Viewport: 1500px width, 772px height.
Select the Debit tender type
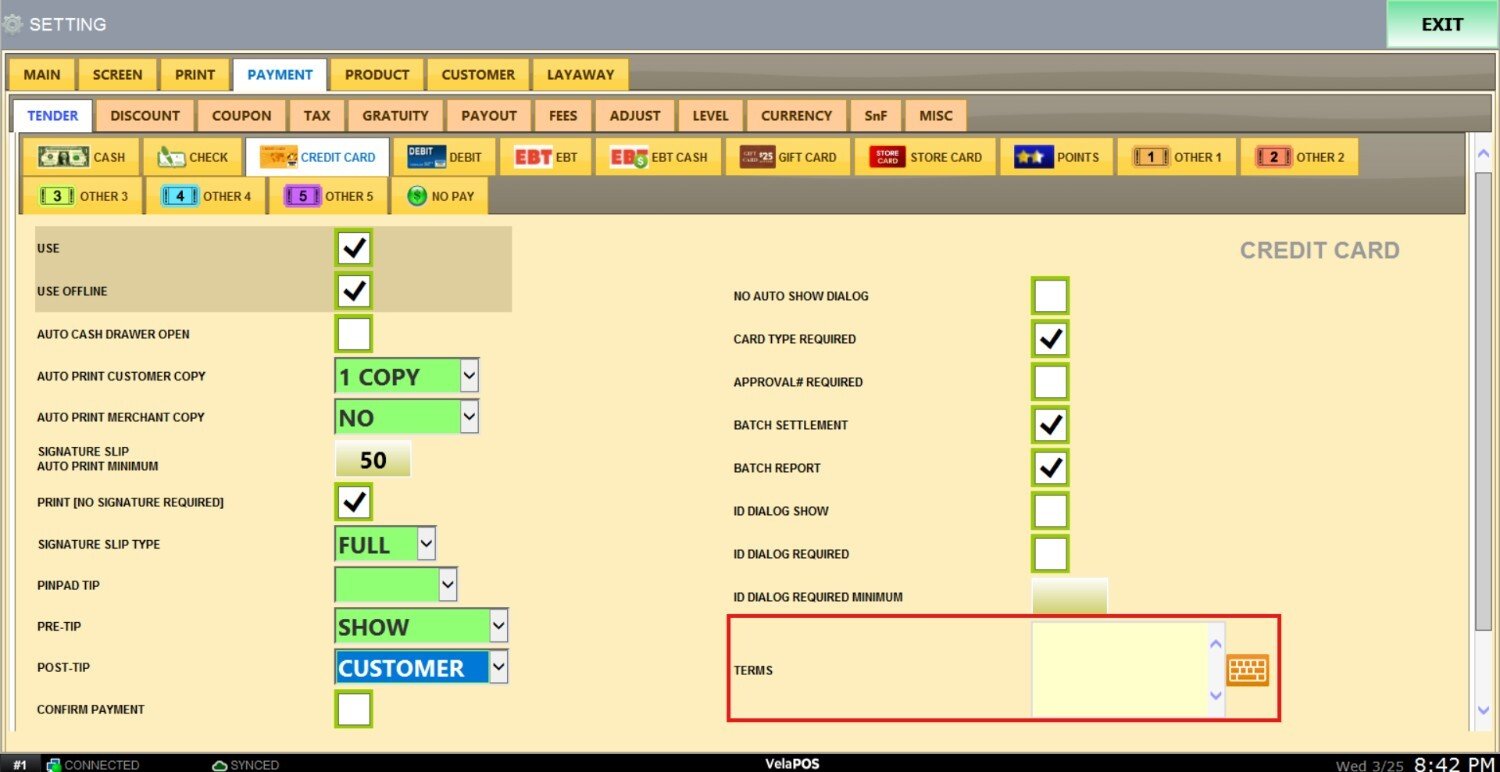pyautogui.click(x=445, y=157)
